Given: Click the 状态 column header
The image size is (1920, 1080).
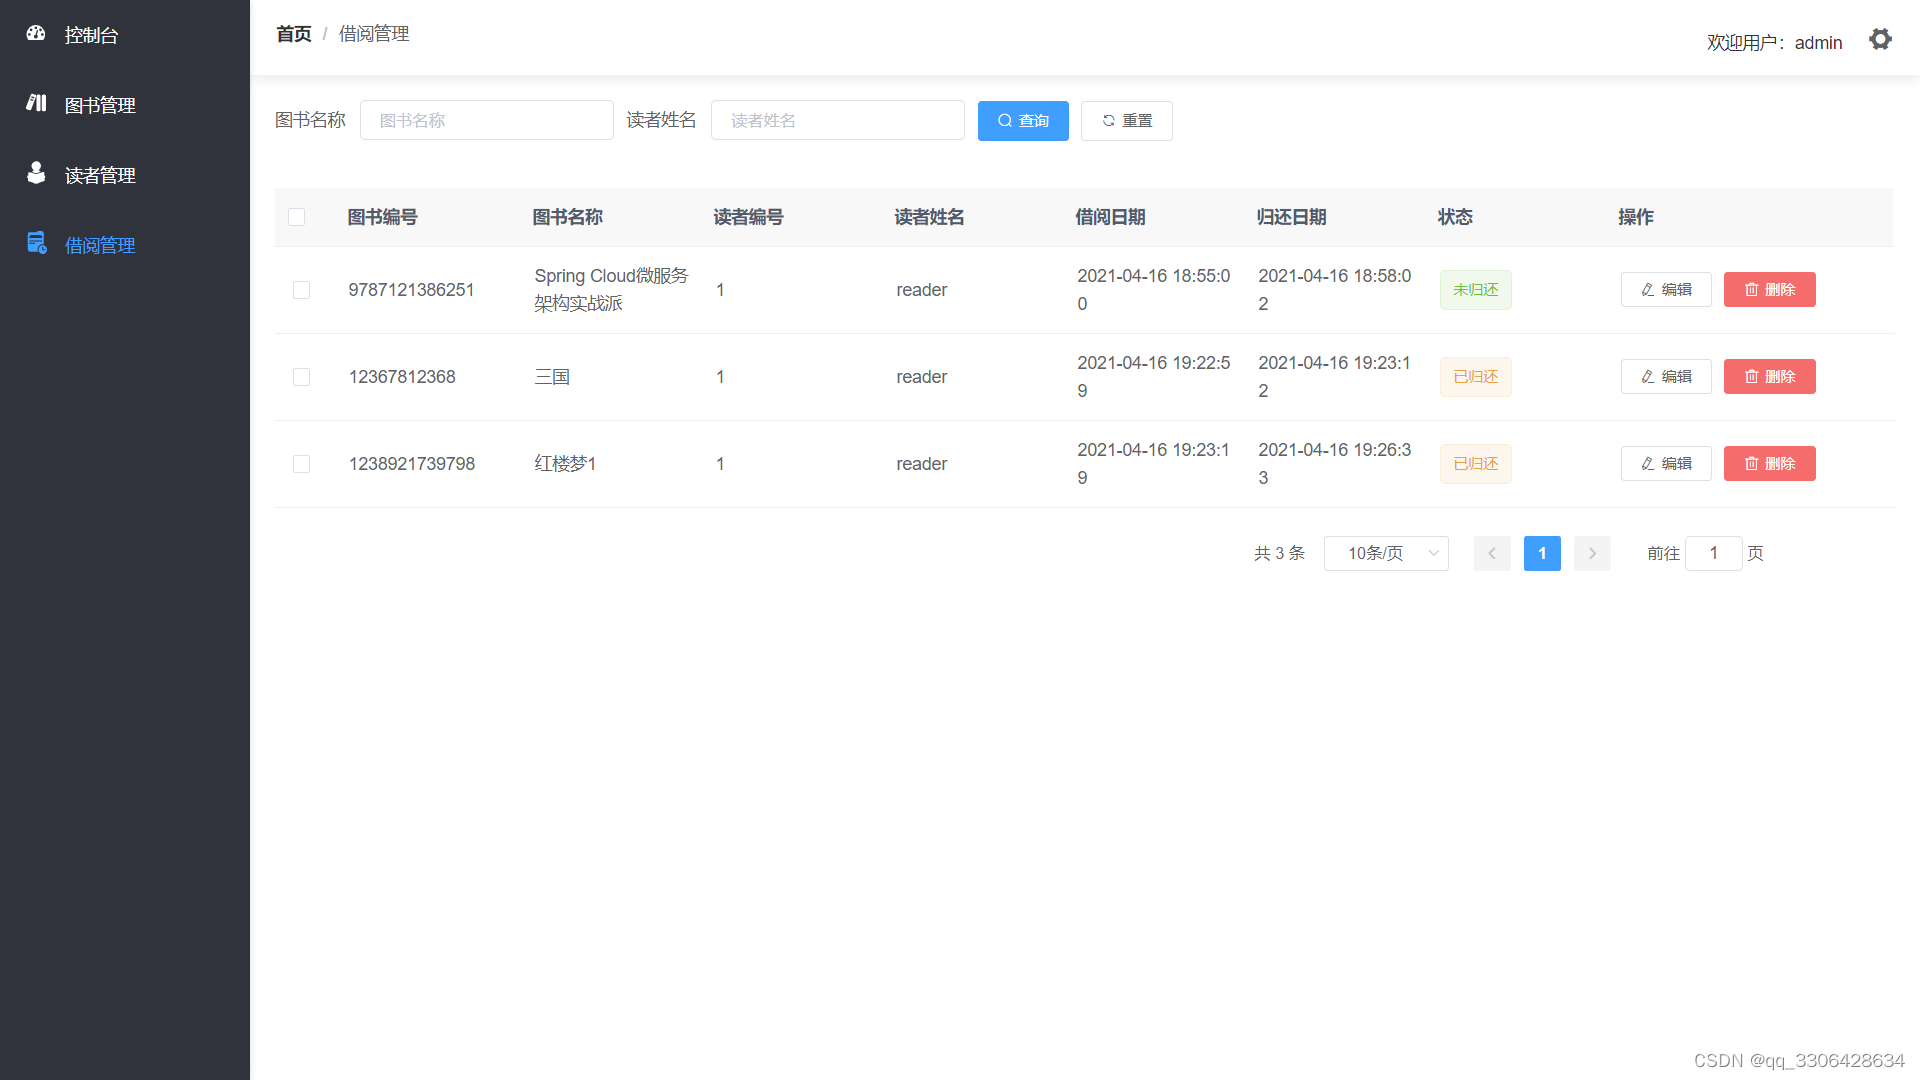Looking at the screenshot, I should click(1455, 217).
